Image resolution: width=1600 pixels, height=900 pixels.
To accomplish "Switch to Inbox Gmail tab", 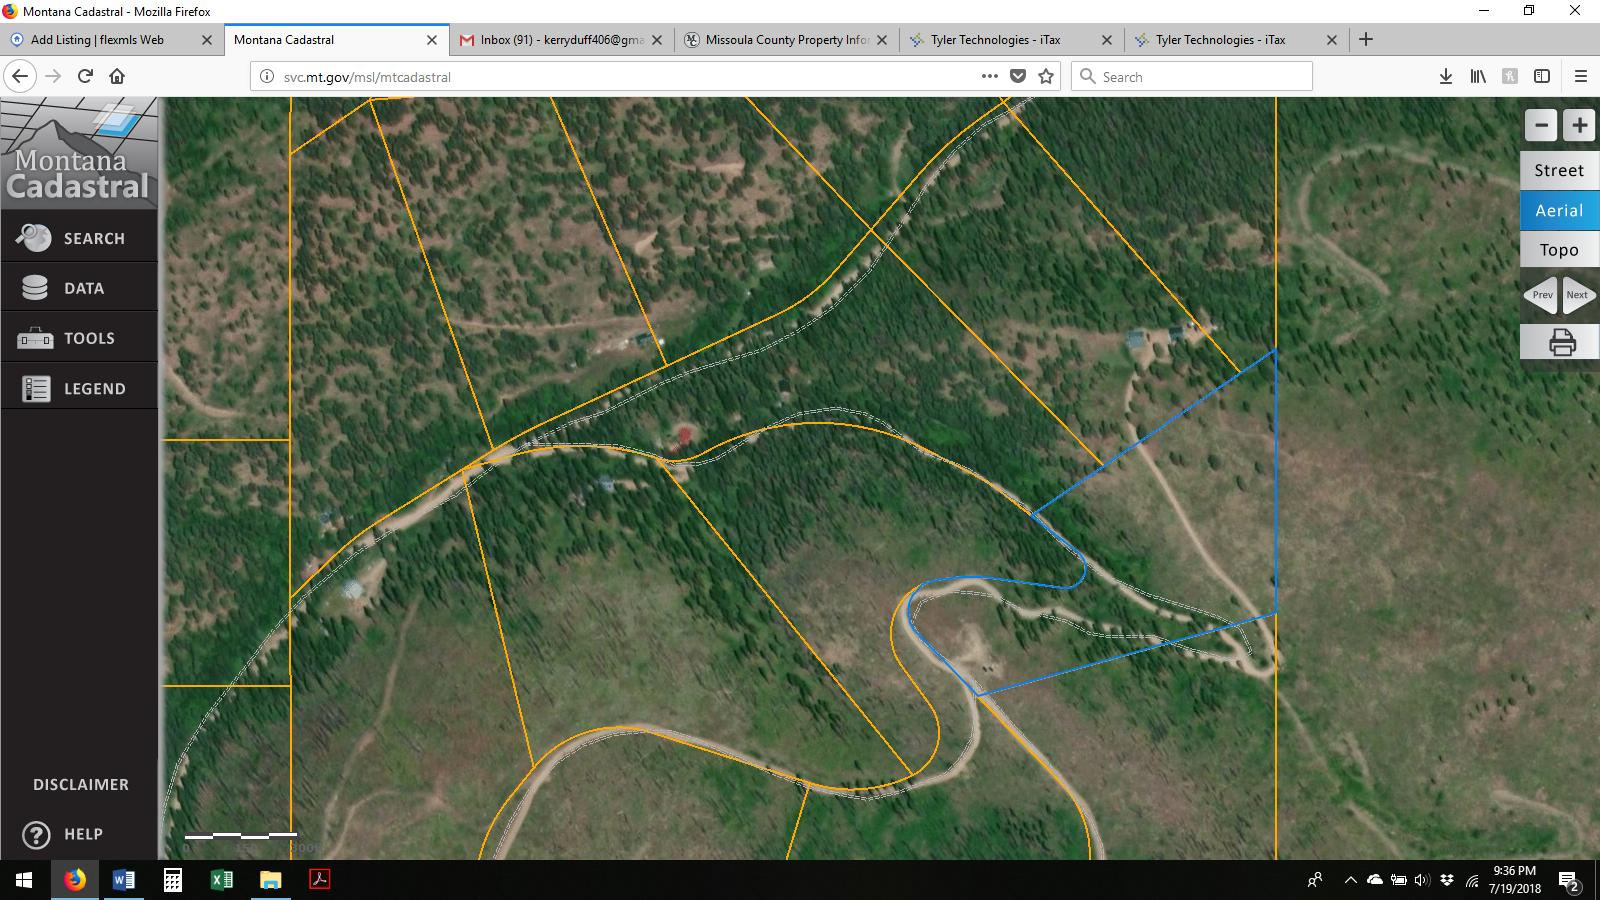I will pos(562,40).
